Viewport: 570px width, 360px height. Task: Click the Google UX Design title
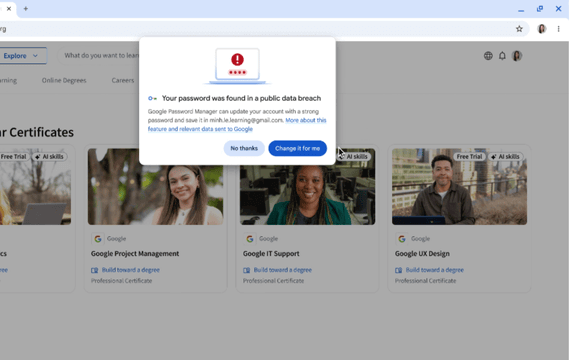pos(422,253)
